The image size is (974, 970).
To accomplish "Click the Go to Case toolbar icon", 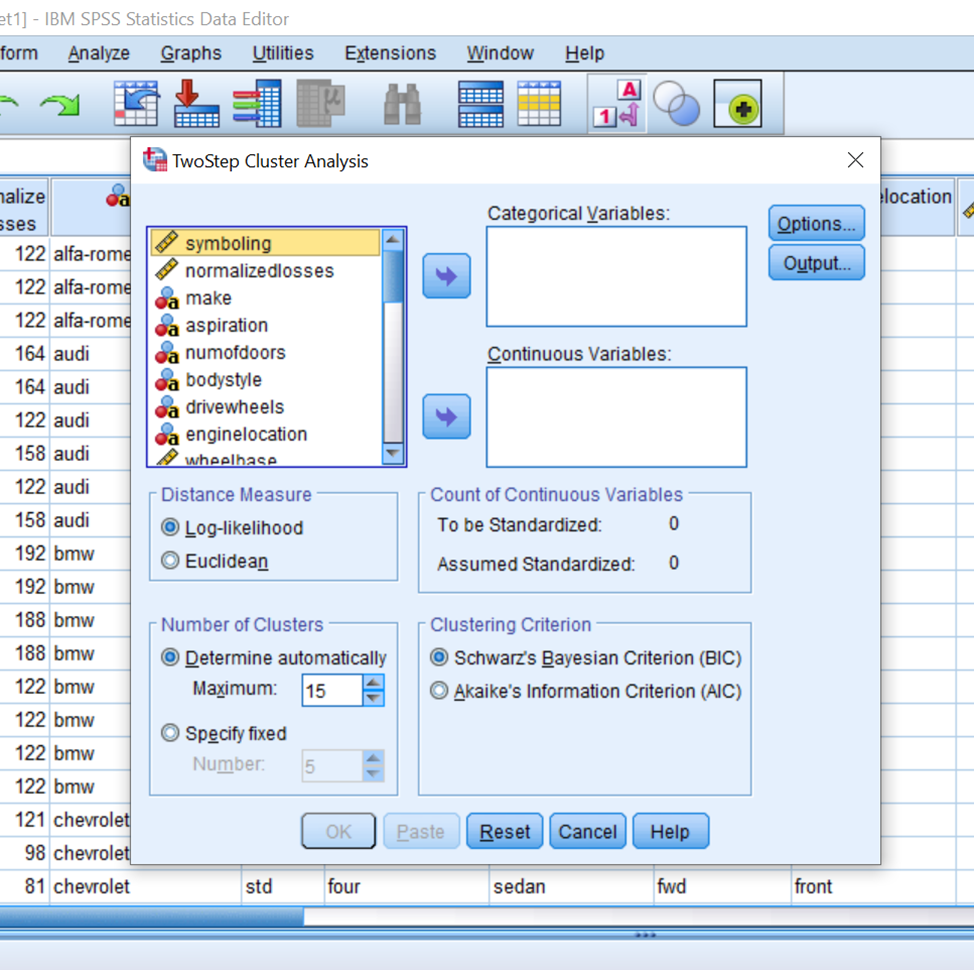I will (x=137, y=103).
